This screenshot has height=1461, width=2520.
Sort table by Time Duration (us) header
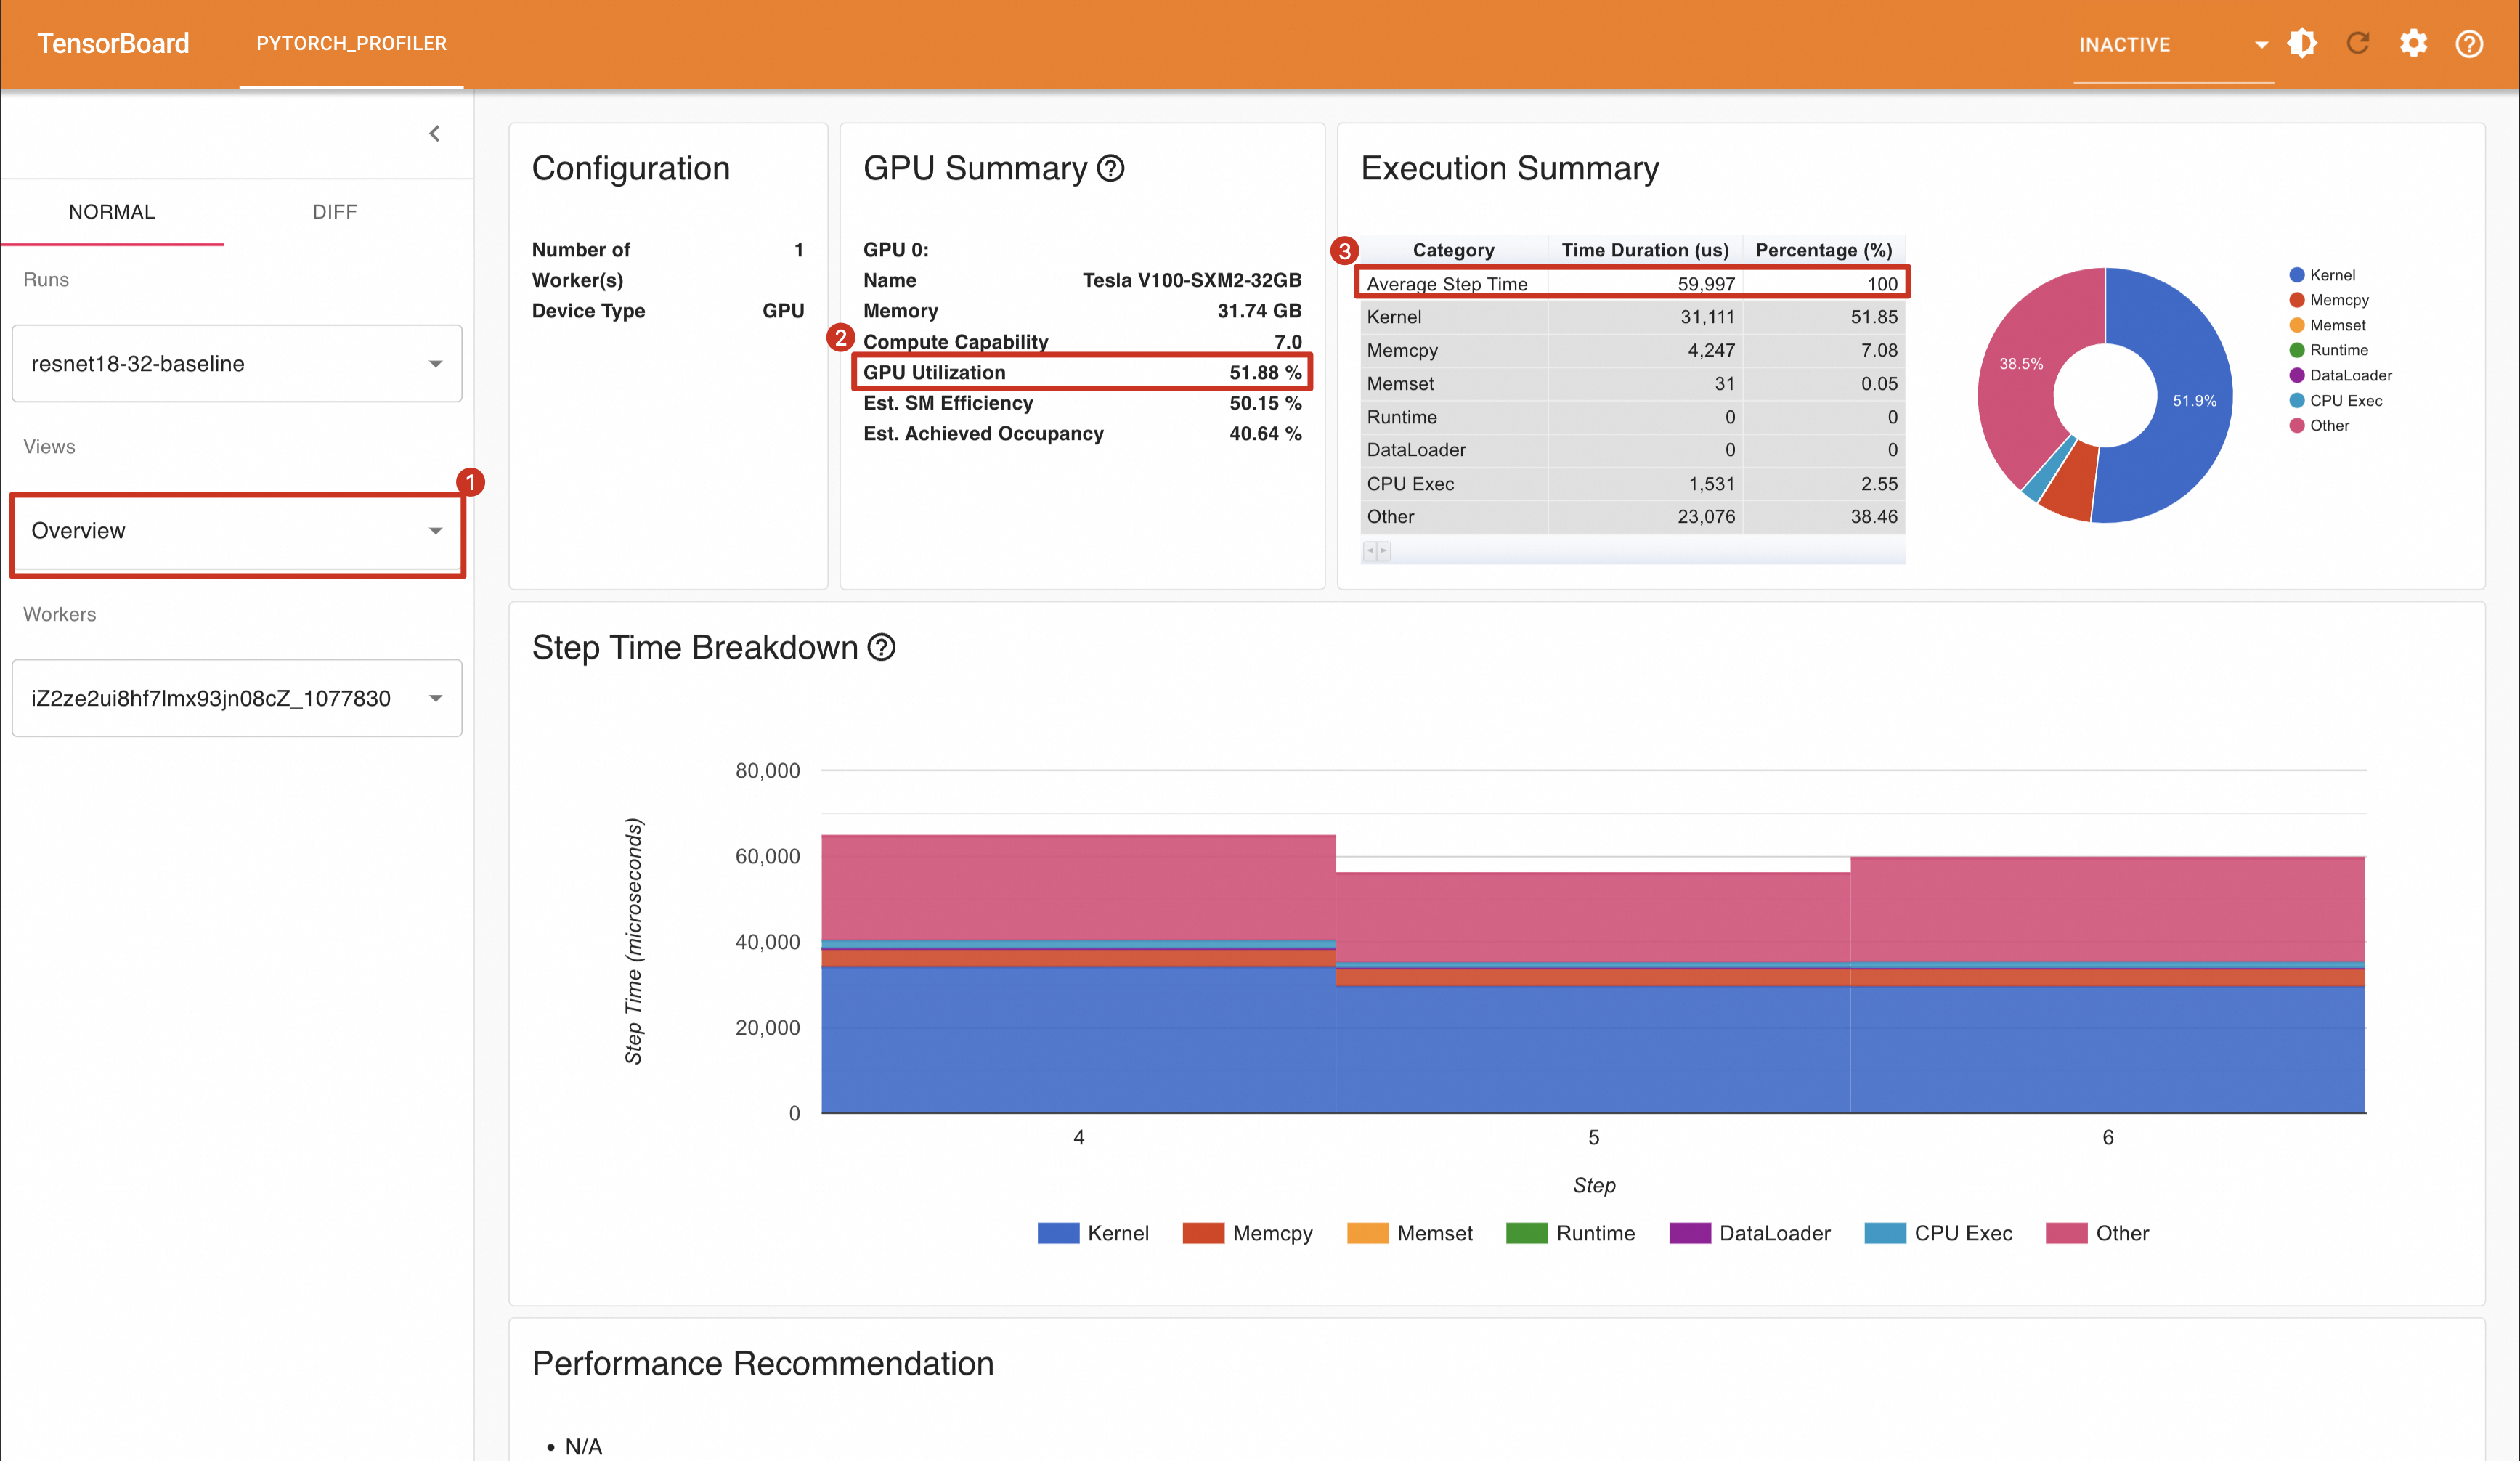[x=1645, y=250]
